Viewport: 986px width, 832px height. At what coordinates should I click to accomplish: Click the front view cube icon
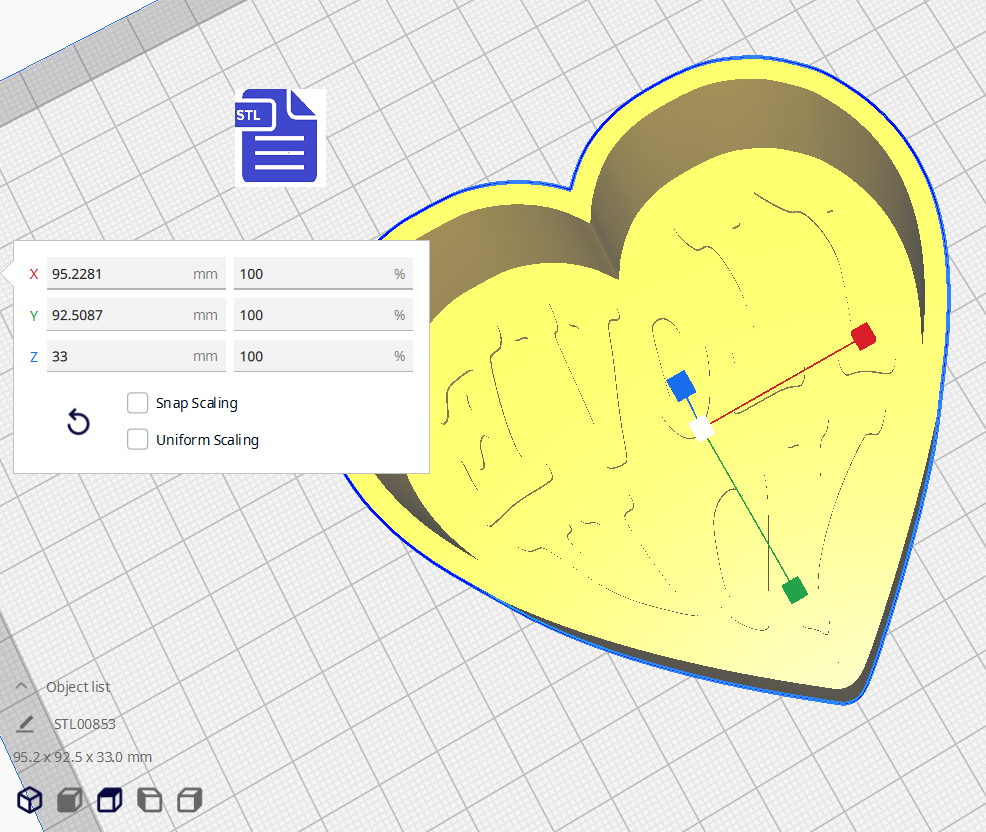69,800
